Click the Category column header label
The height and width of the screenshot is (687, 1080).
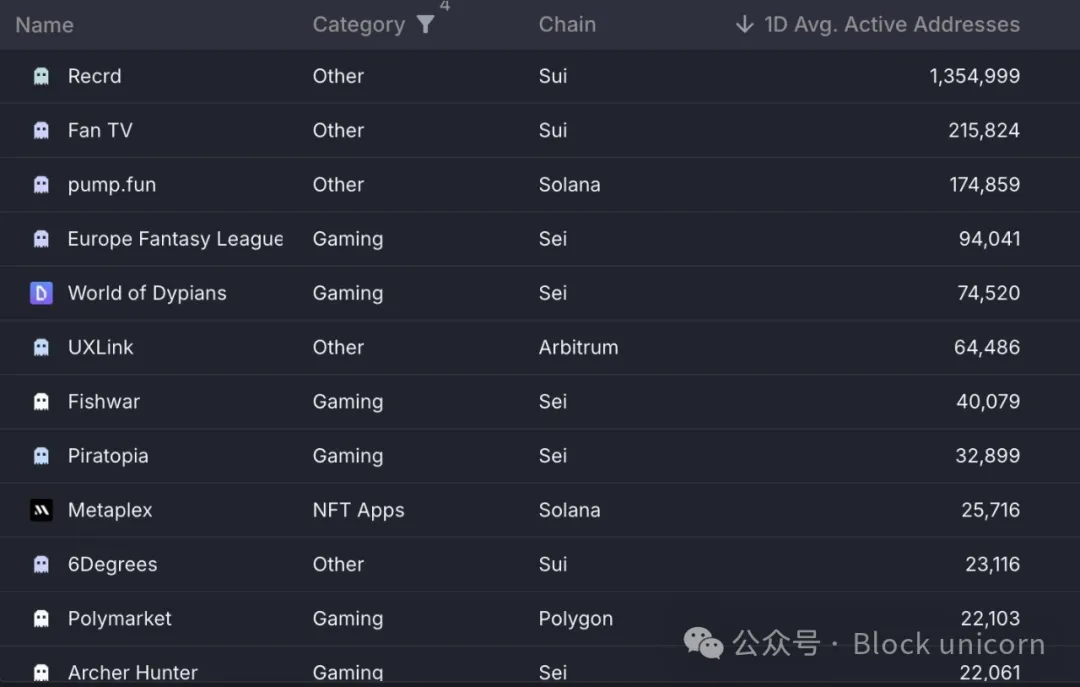click(x=358, y=25)
